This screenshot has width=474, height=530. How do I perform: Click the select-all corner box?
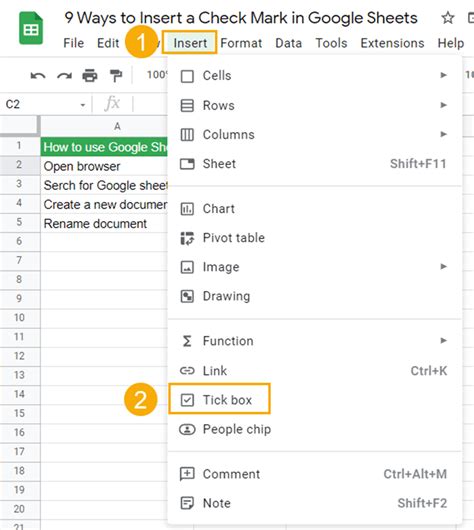tap(19, 126)
